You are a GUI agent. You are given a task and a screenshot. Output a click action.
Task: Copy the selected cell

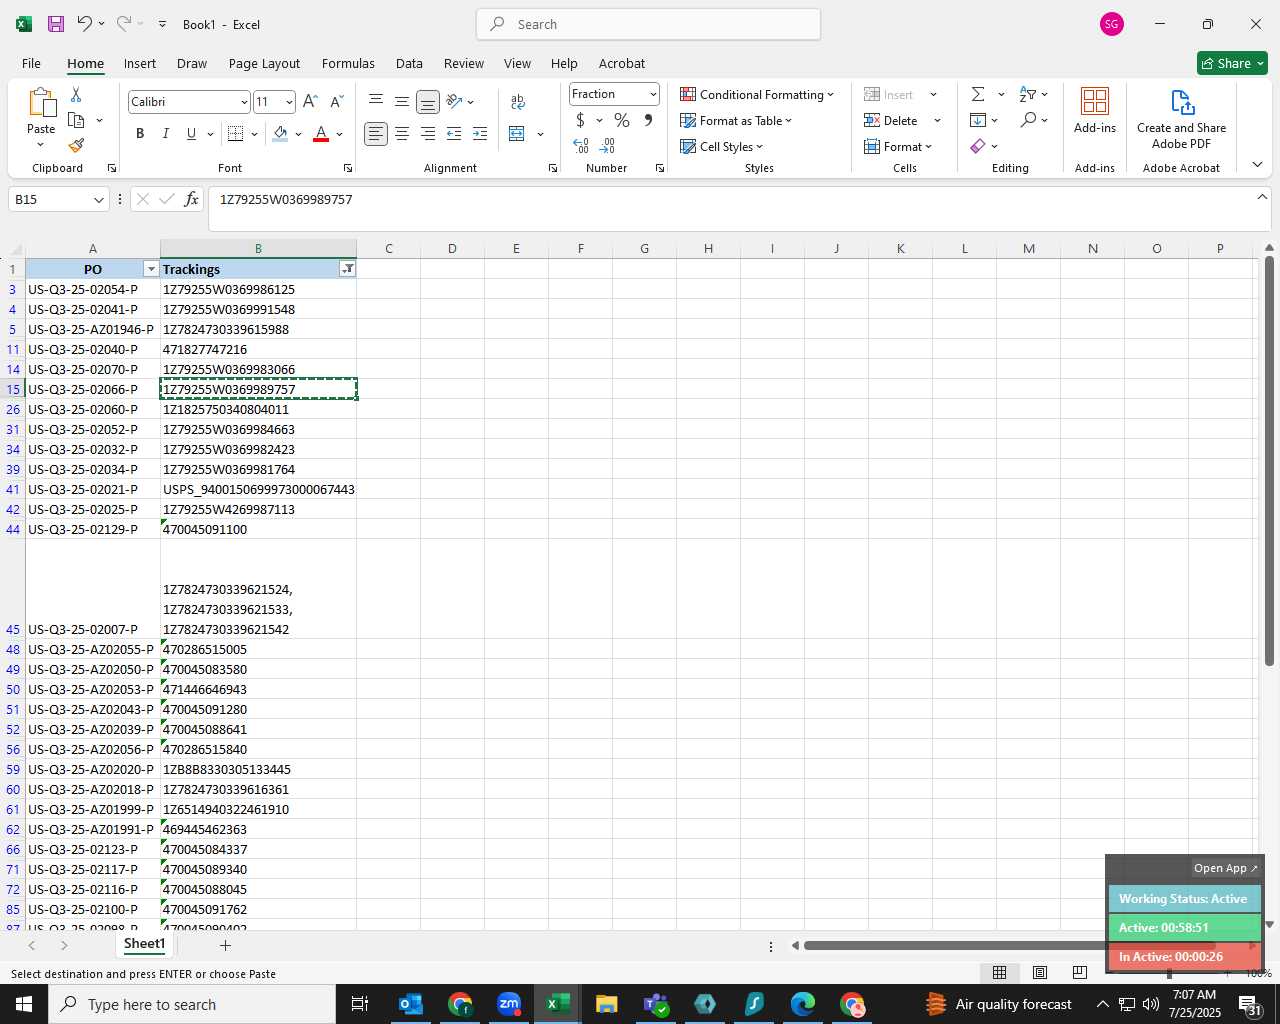[x=76, y=120]
